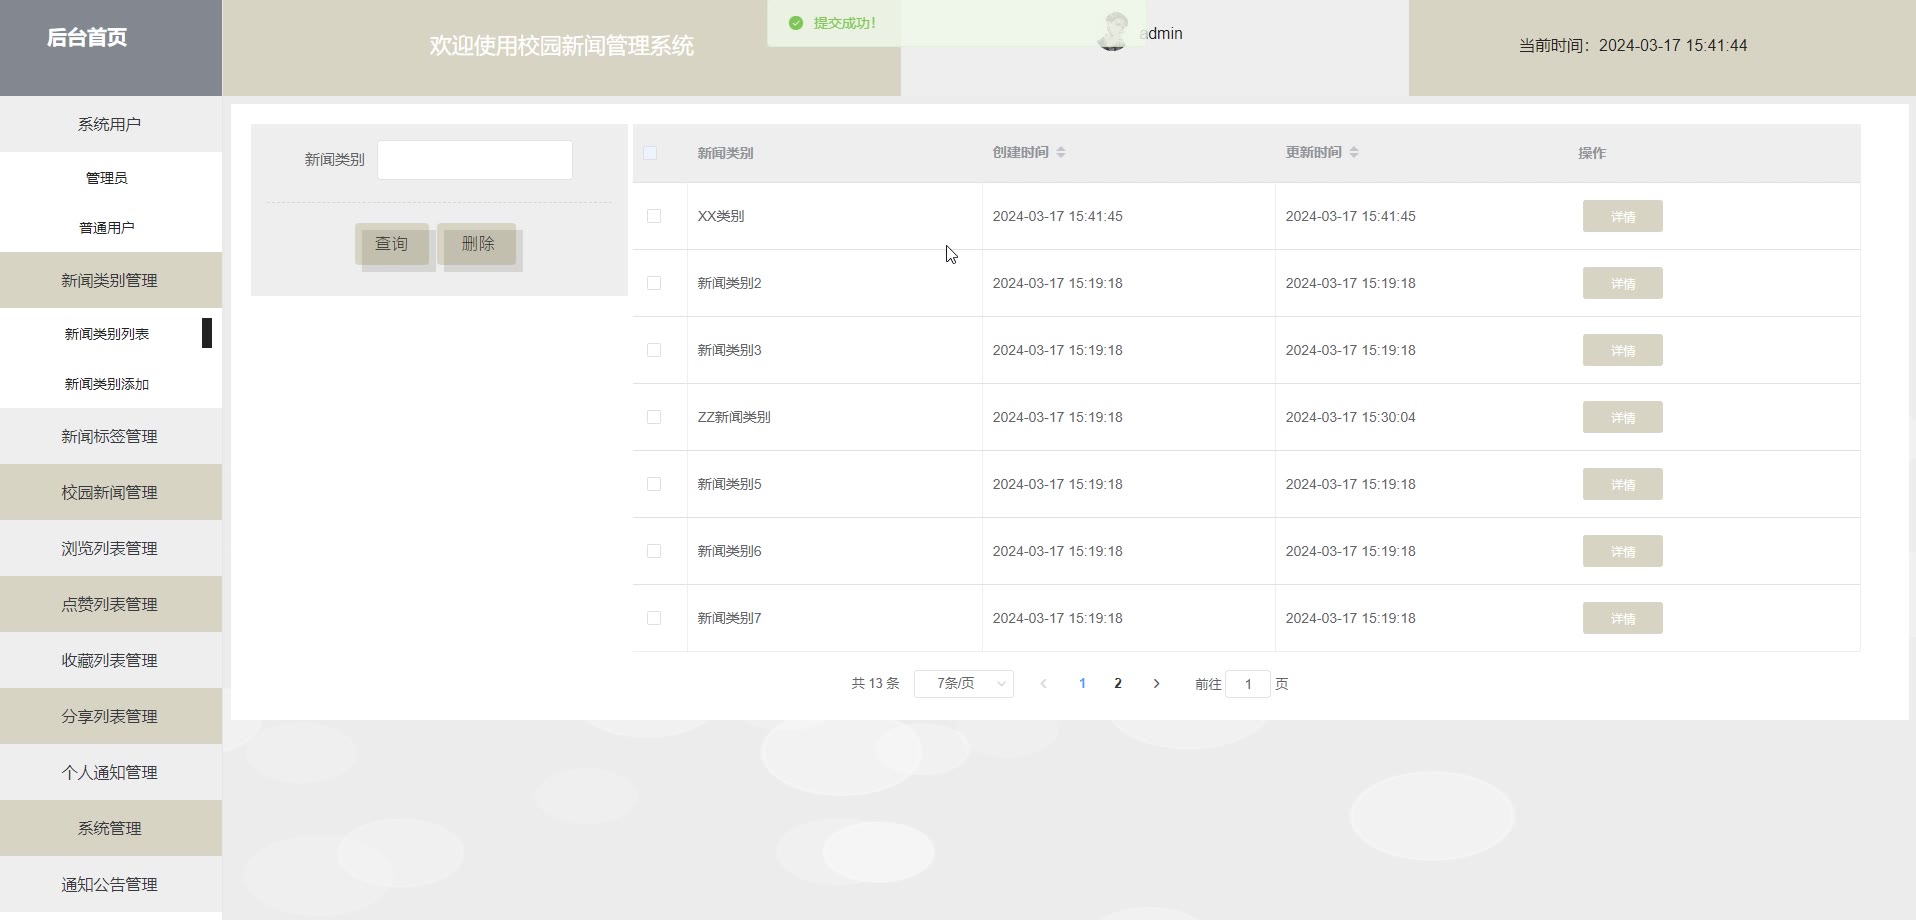Click 当前时间 clock text in header
1916x920 pixels.
pos(1633,45)
